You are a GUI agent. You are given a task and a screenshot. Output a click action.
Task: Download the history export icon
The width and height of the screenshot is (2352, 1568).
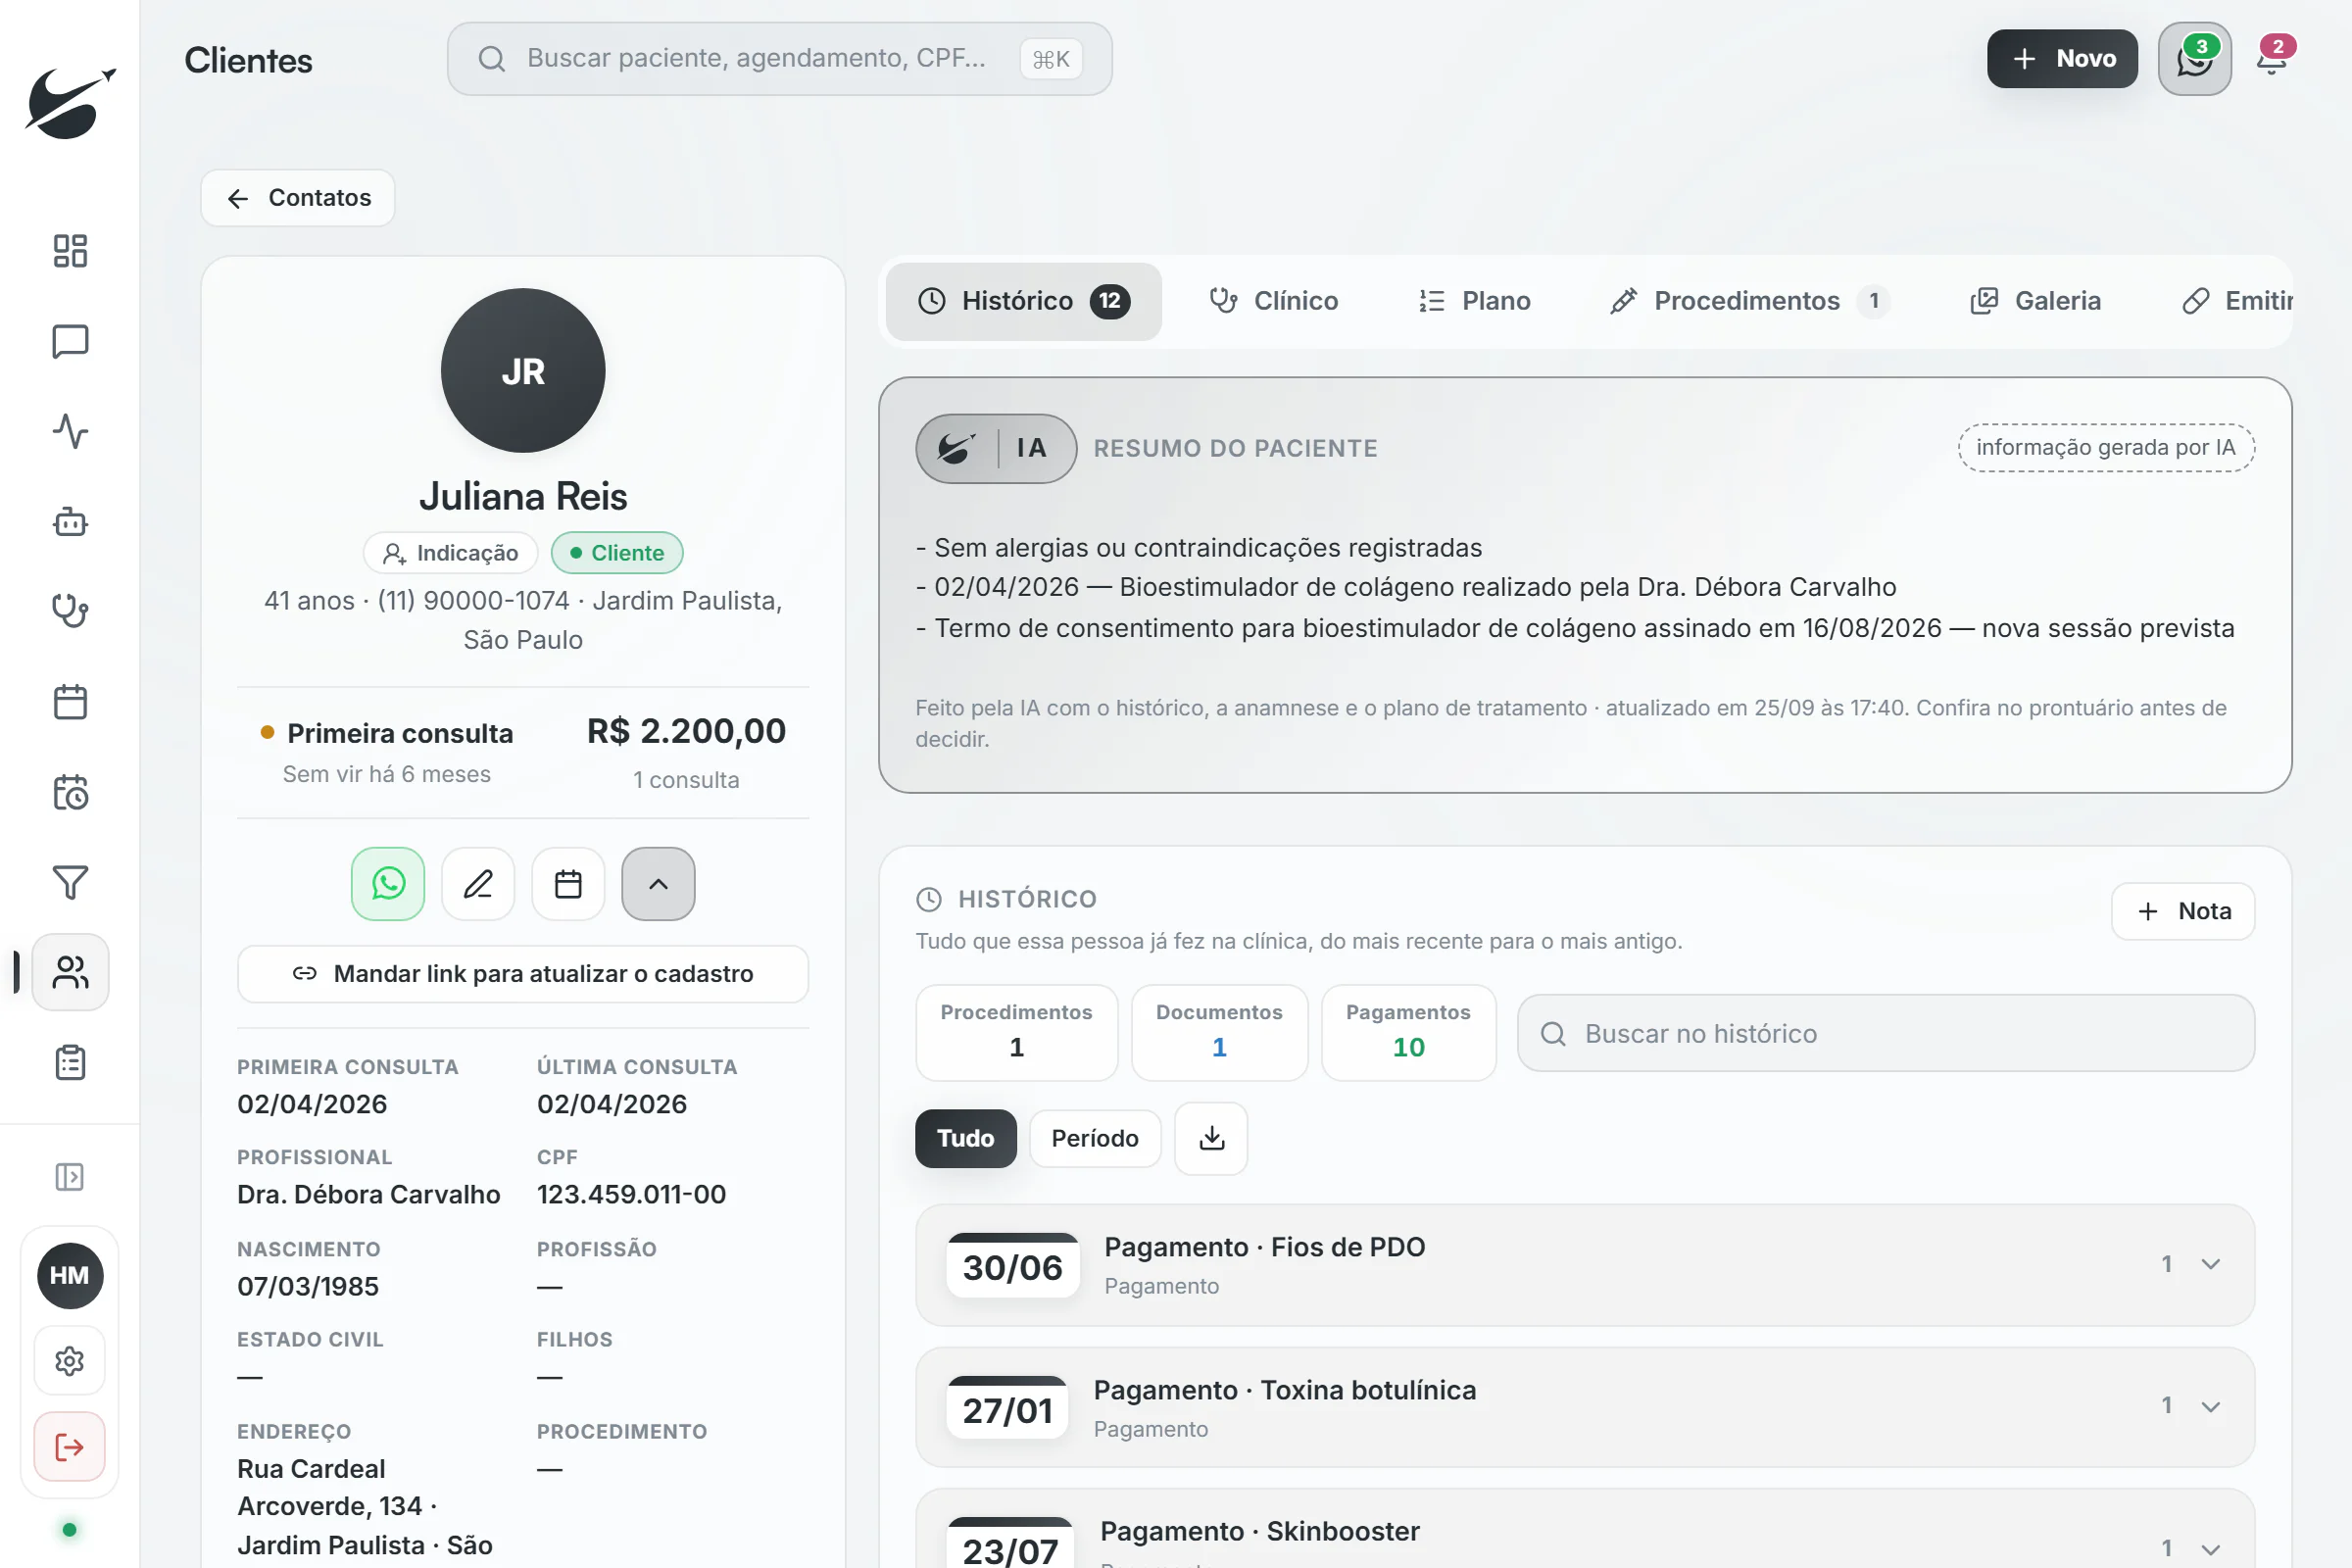1211,1138
